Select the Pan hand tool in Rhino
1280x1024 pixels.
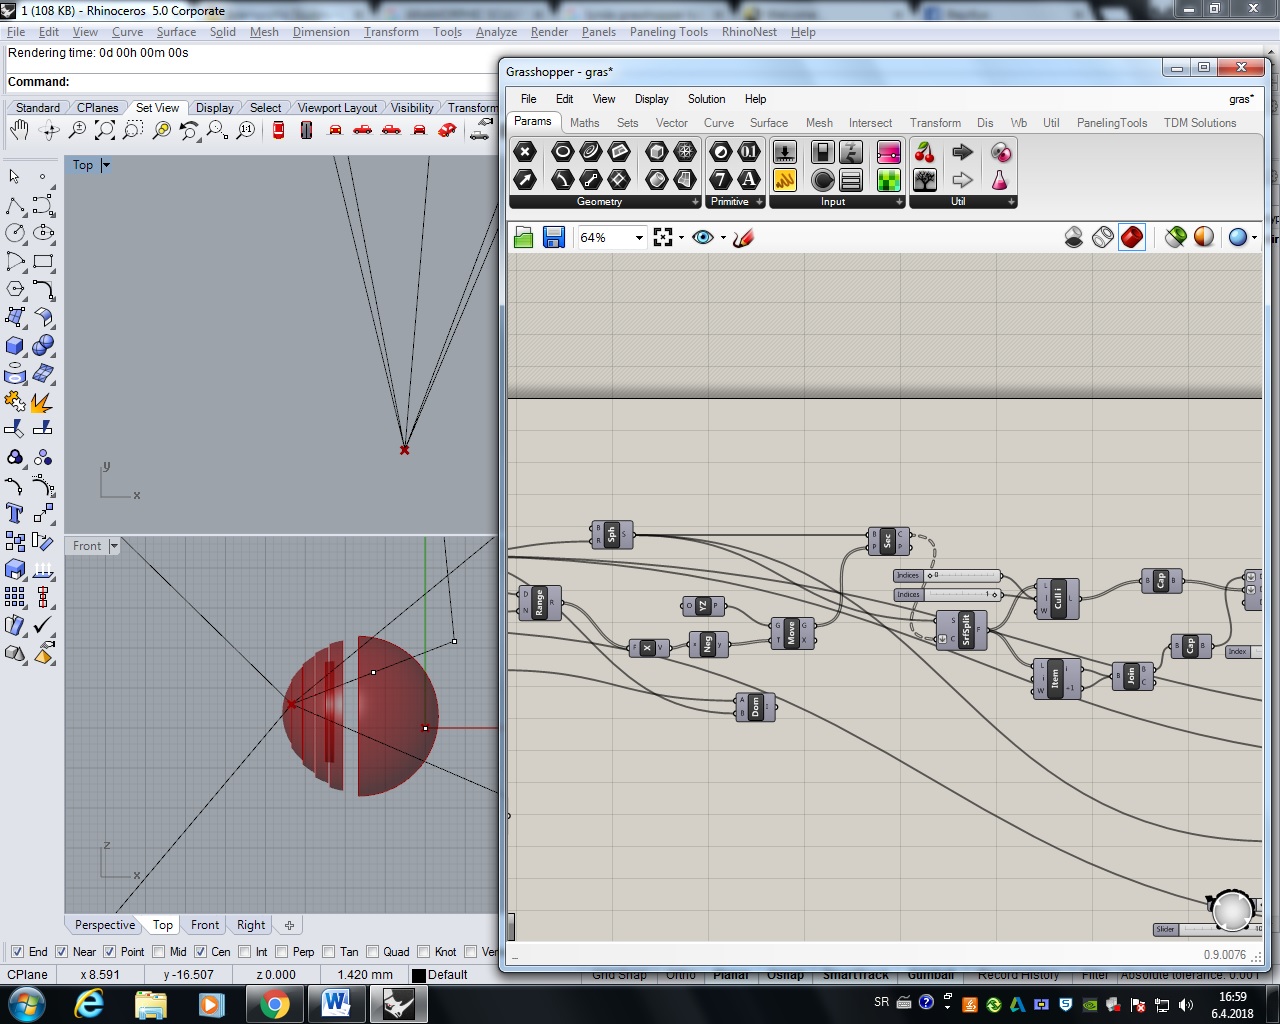pyautogui.click(x=19, y=130)
